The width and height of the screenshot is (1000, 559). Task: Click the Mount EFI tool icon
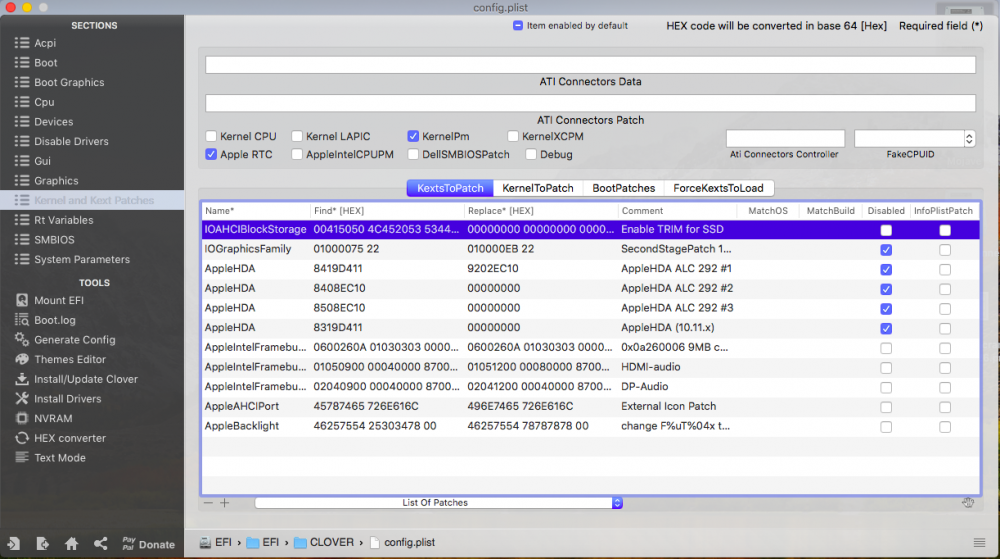pos(22,300)
